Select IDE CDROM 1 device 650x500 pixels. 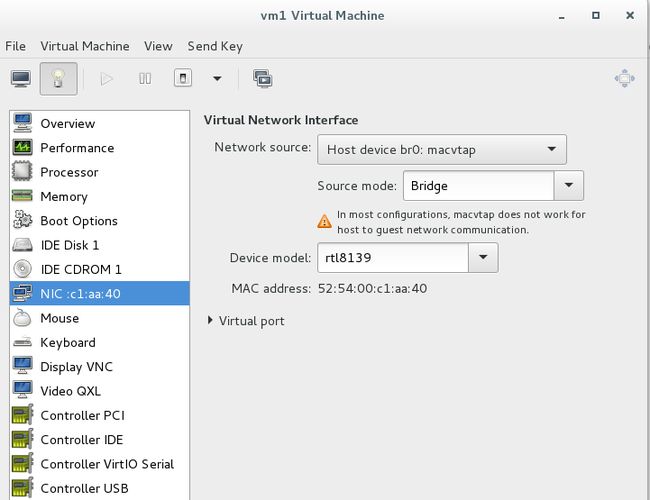99,269
